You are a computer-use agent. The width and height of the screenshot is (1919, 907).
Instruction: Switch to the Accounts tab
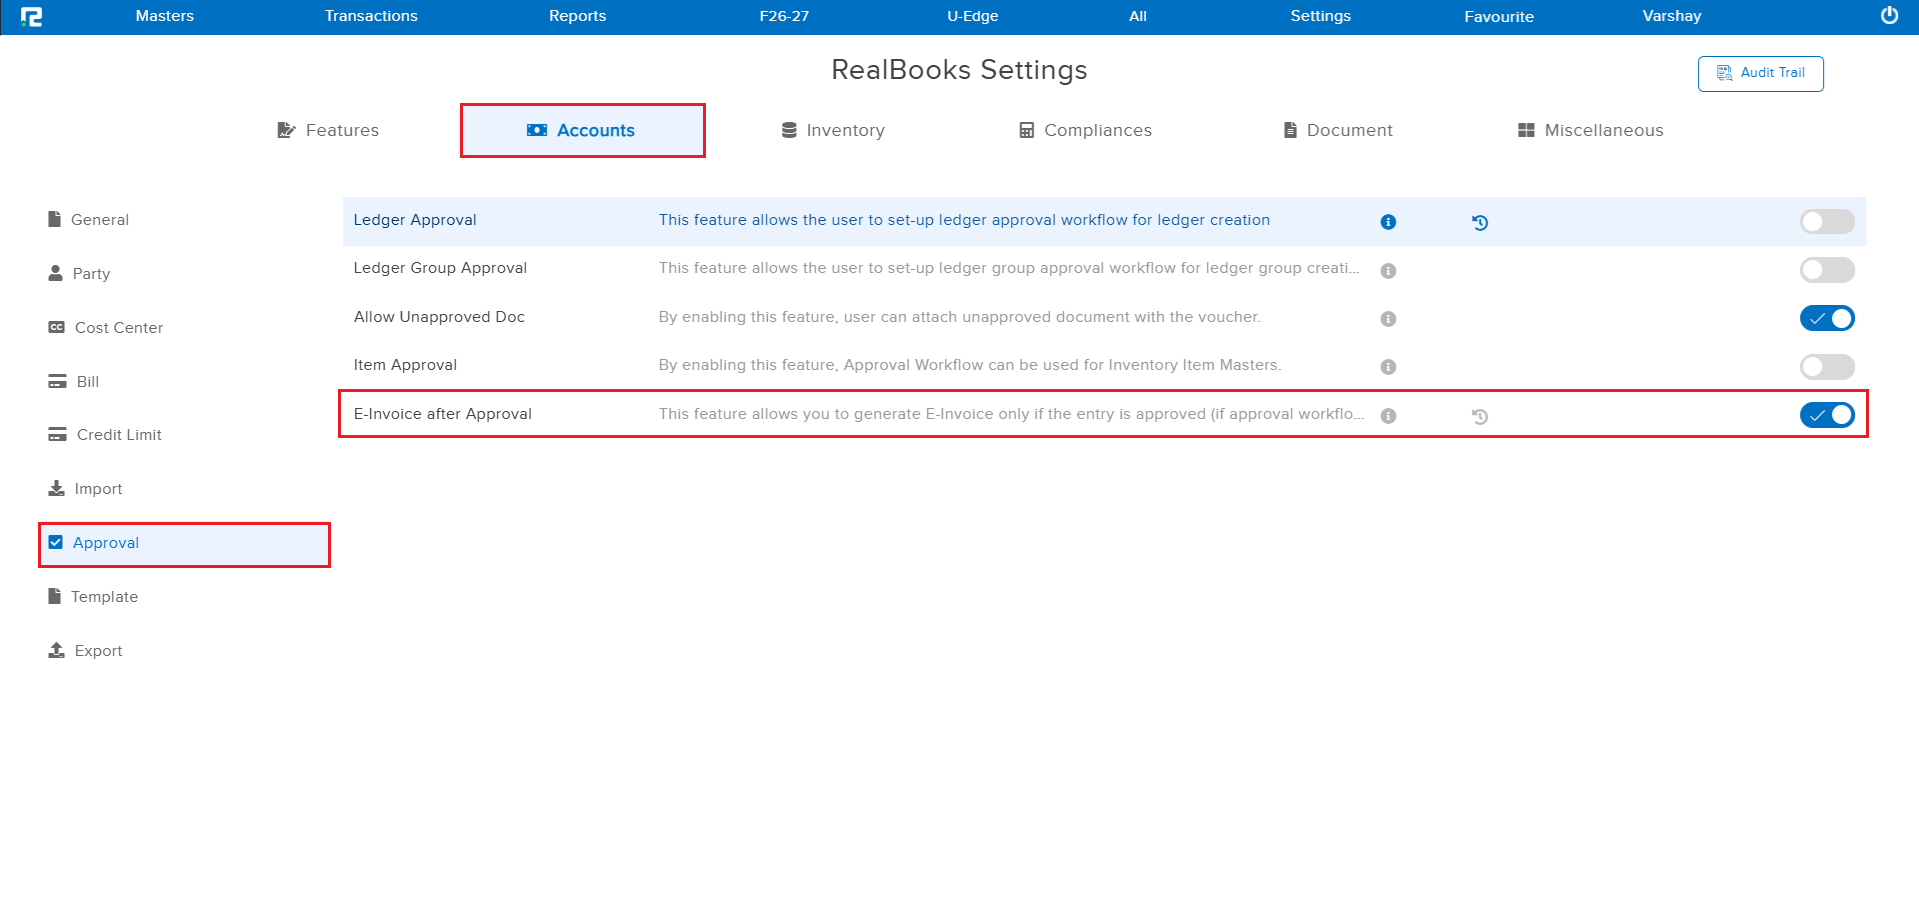(582, 130)
